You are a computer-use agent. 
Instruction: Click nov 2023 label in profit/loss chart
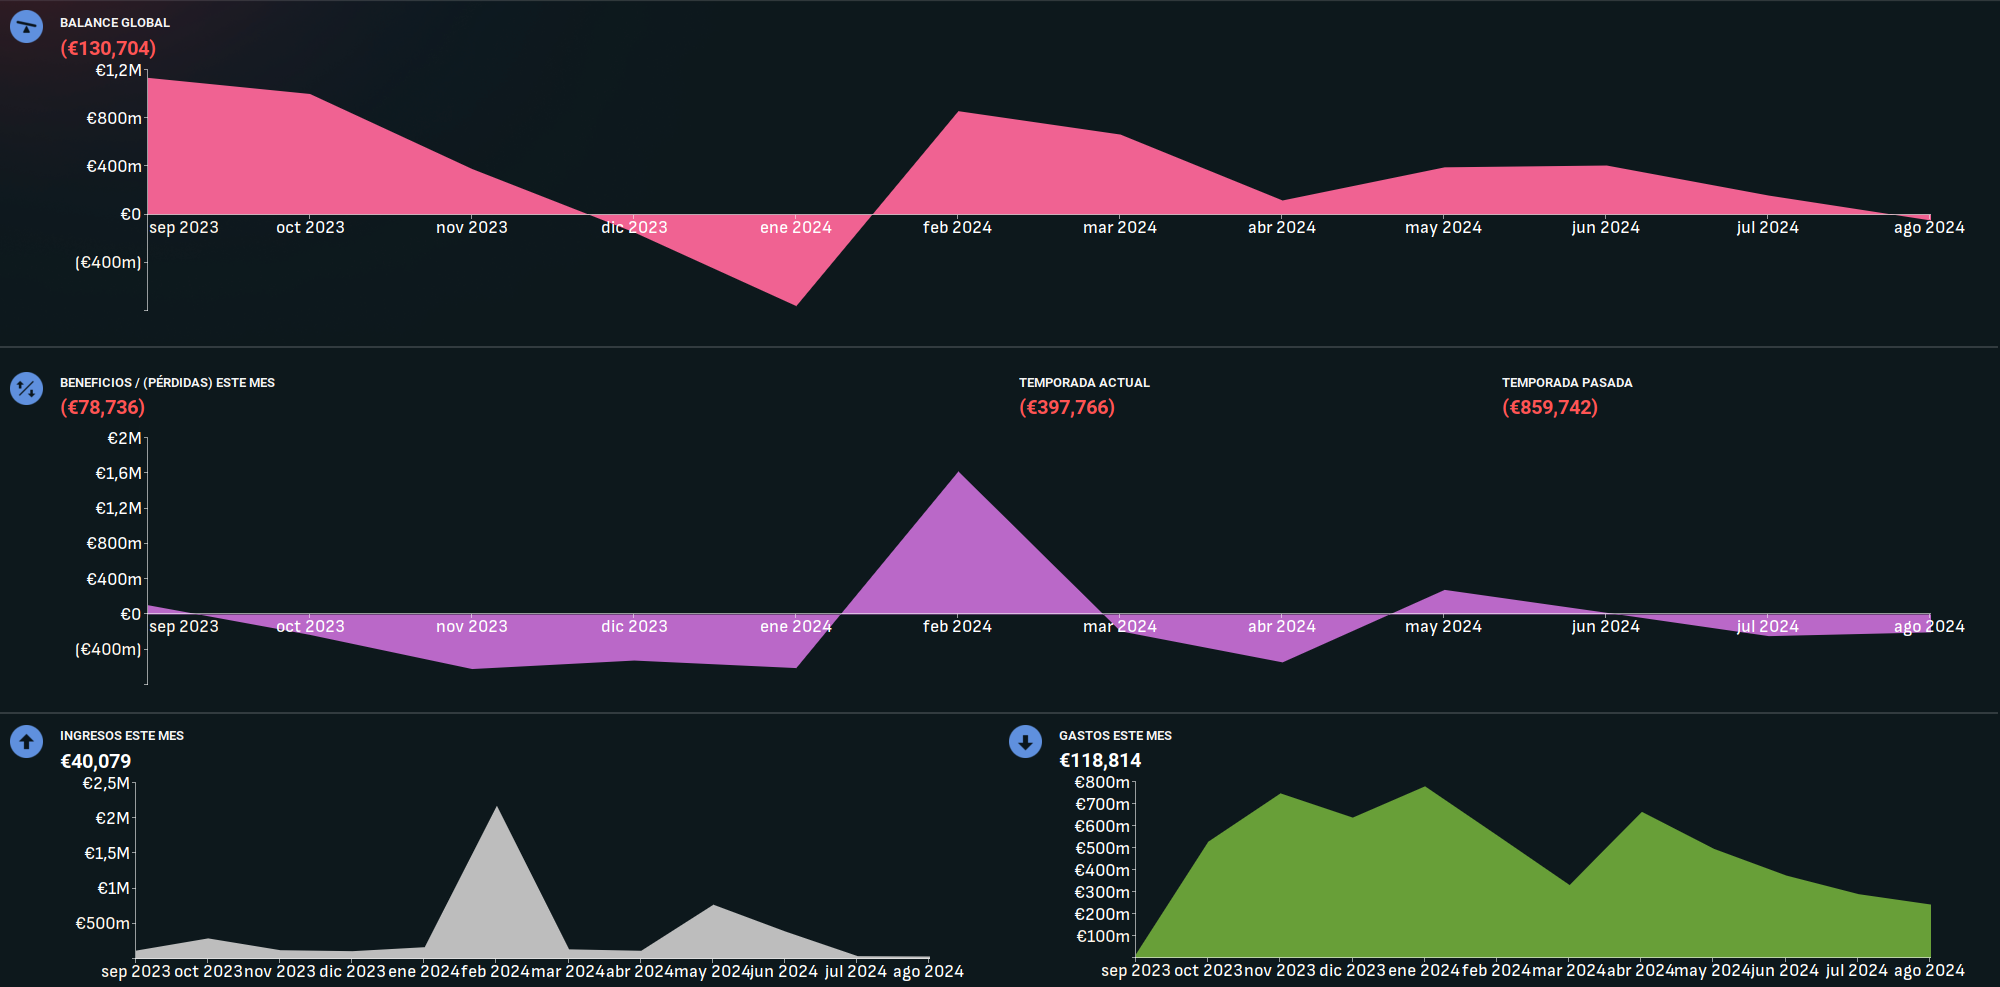pyautogui.click(x=472, y=627)
